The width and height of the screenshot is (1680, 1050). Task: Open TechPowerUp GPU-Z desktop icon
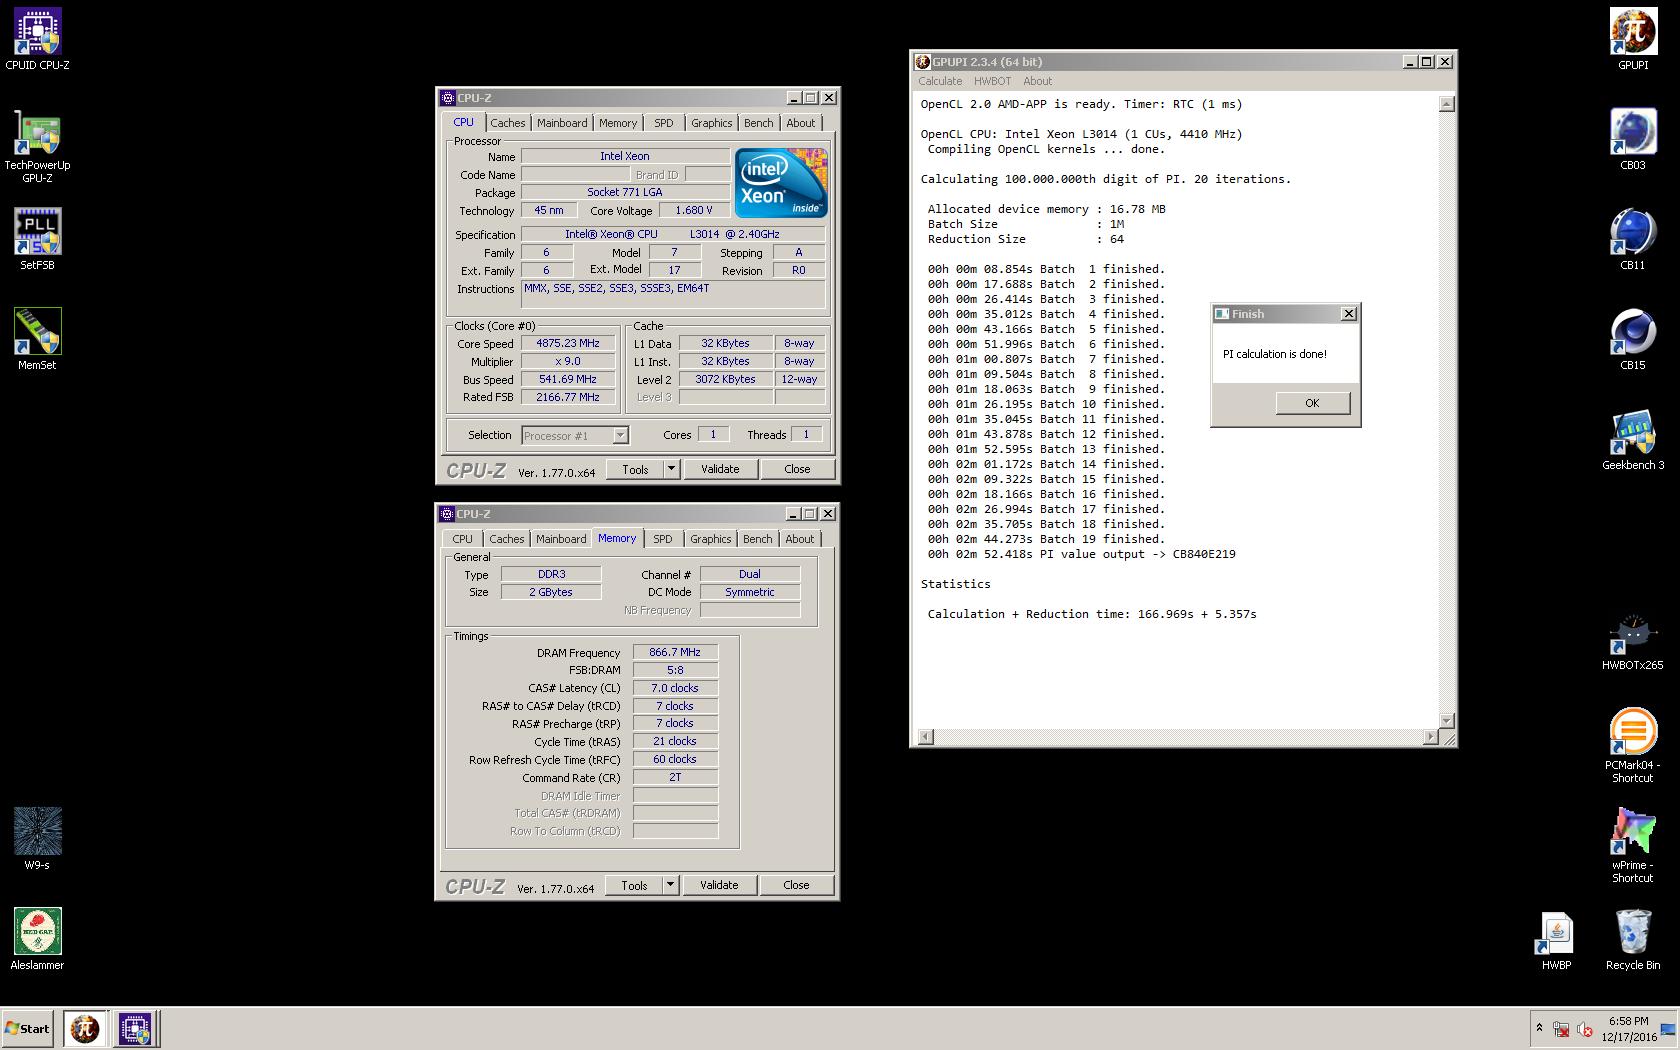click(37, 146)
